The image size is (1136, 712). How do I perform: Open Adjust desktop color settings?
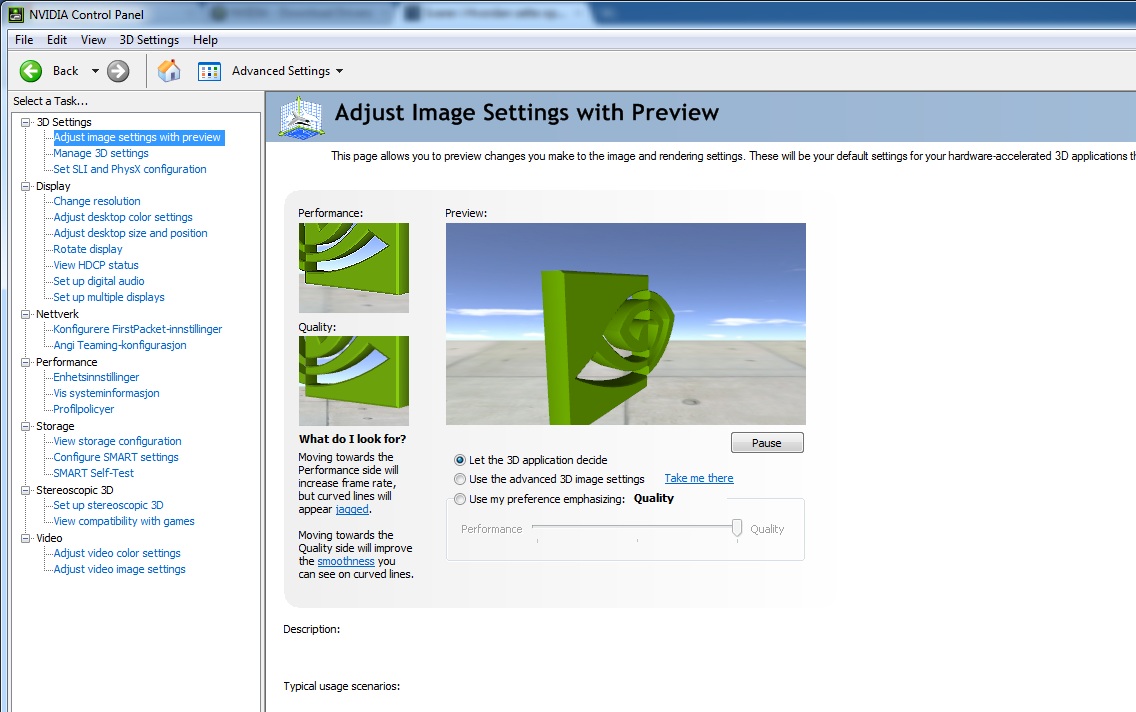tap(122, 217)
